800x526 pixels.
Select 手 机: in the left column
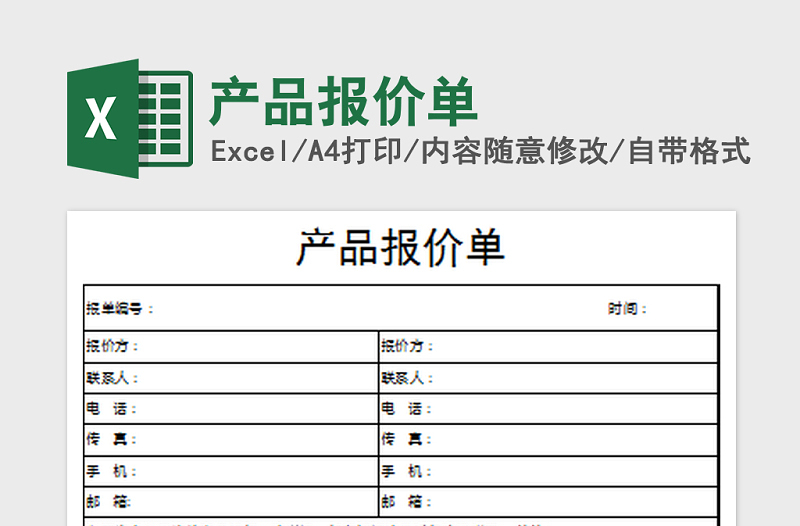click(111, 471)
